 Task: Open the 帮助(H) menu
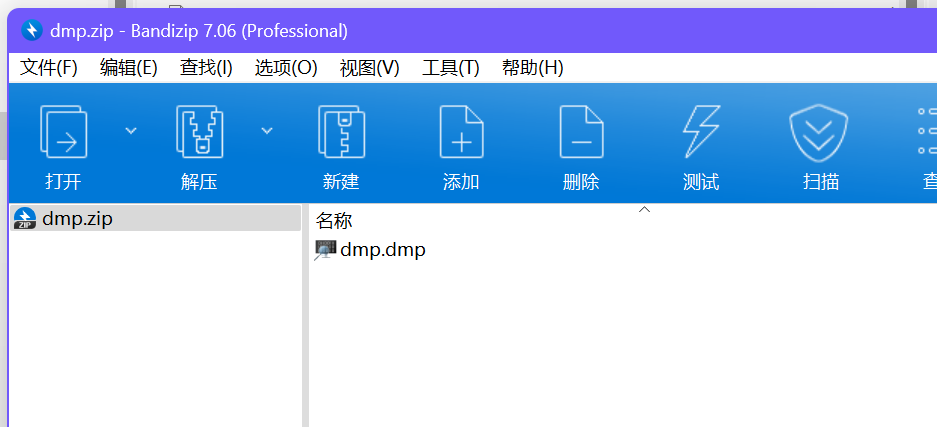point(532,68)
